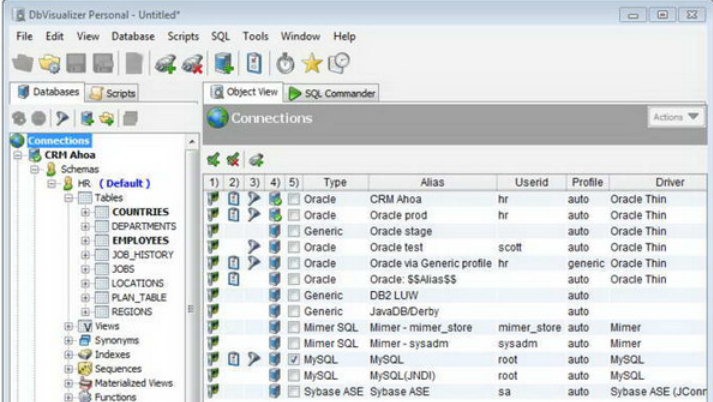Expand the Views tree node
The image size is (713, 402).
coord(69,326)
